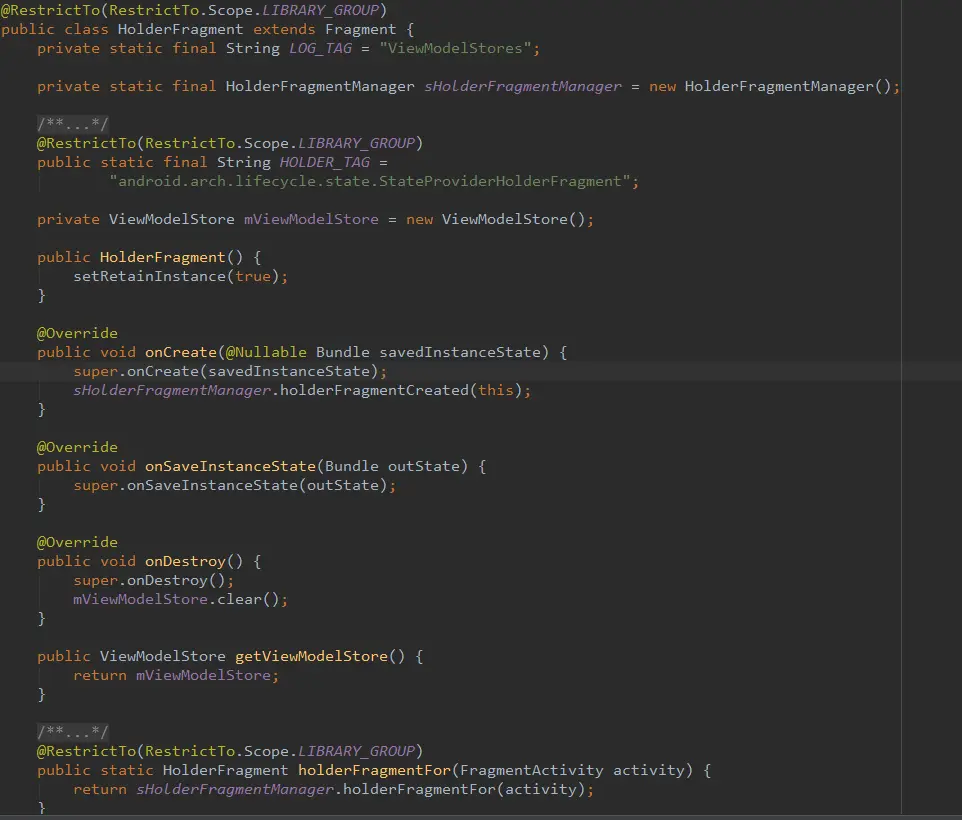Click the "ViewModelStores" string literal
This screenshot has height=820, width=962.
pyautogui.click(x=455, y=48)
